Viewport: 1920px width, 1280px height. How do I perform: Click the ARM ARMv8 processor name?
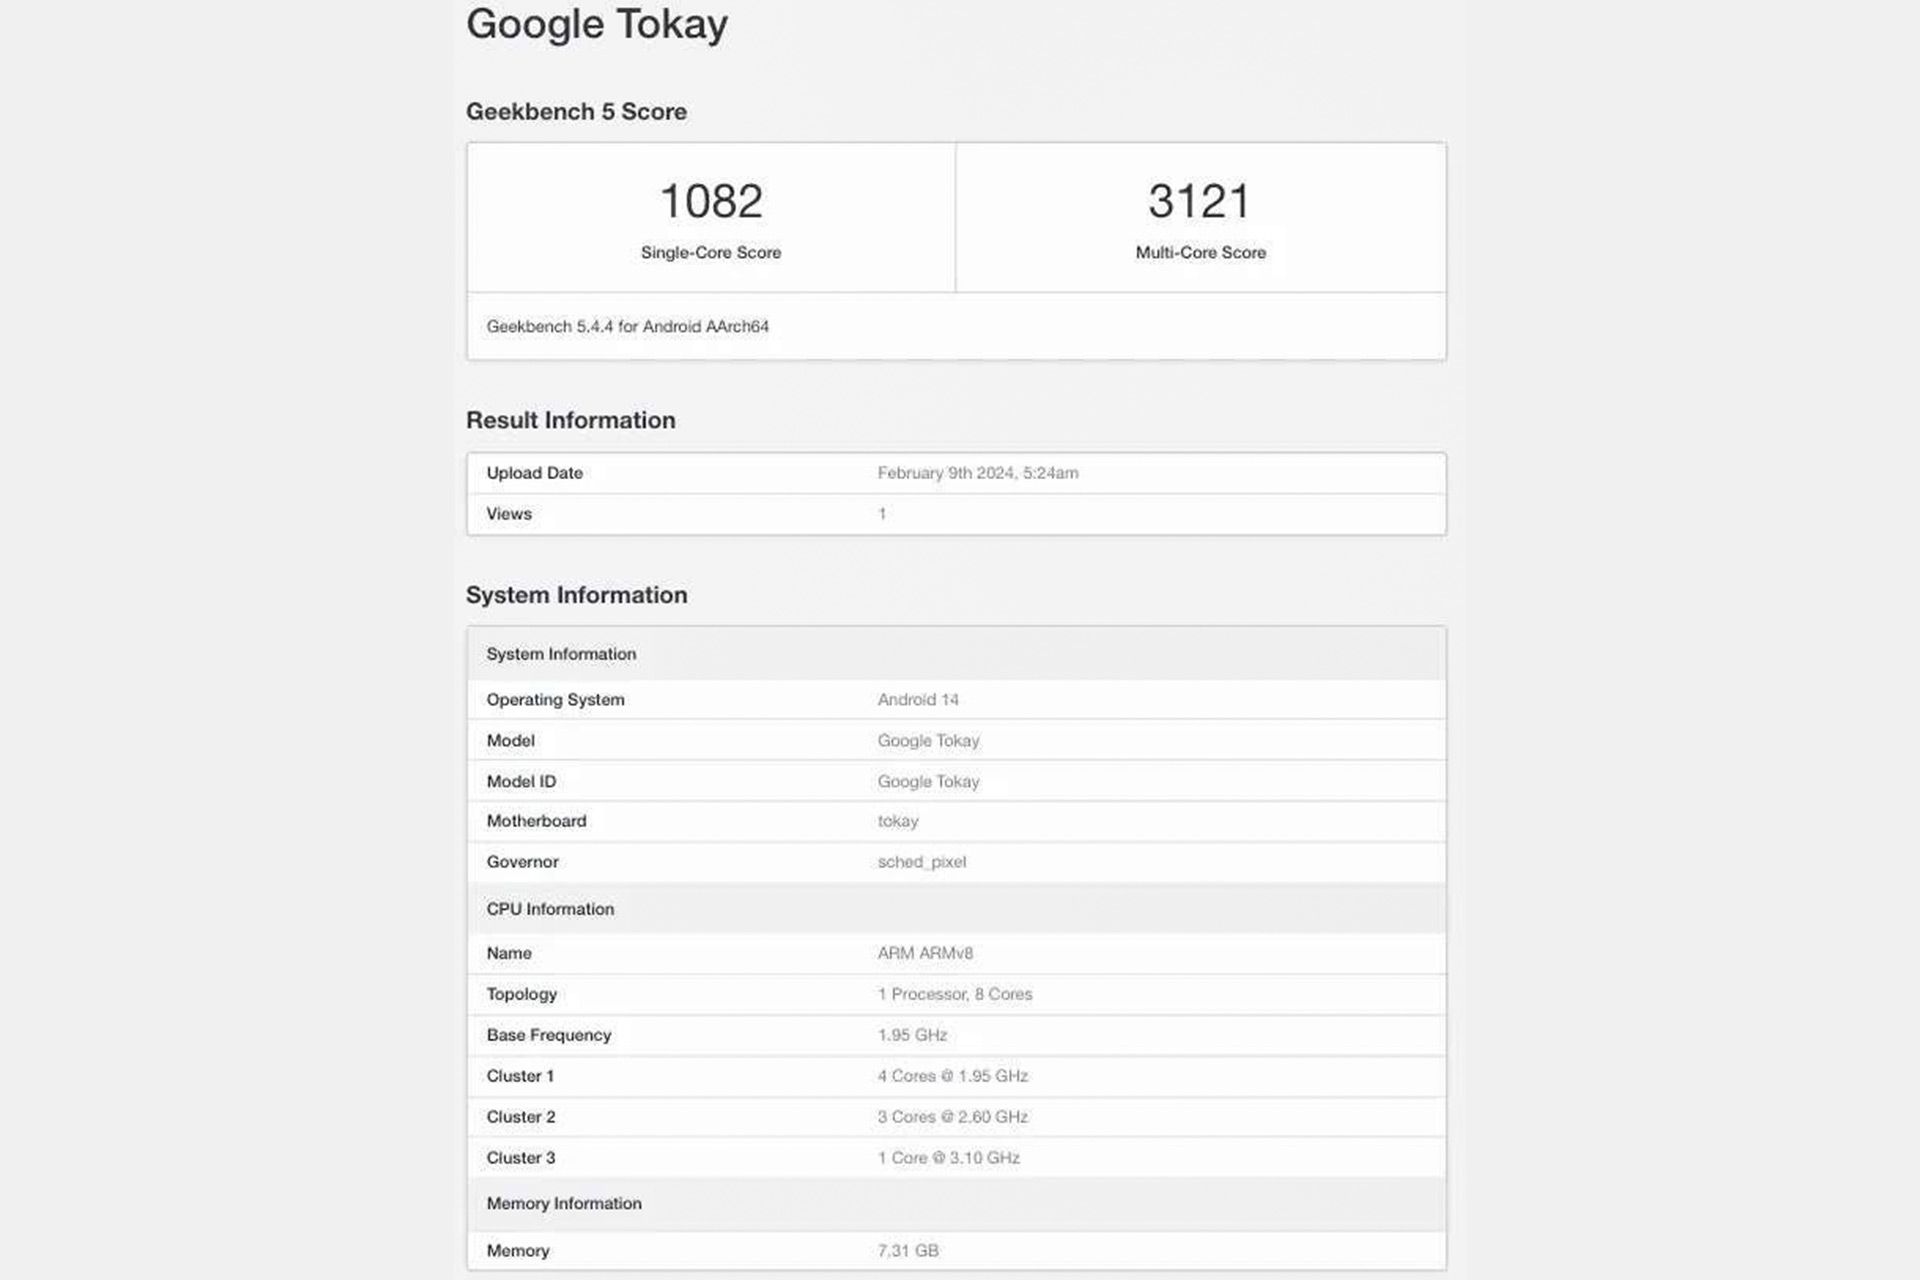coord(924,954)
